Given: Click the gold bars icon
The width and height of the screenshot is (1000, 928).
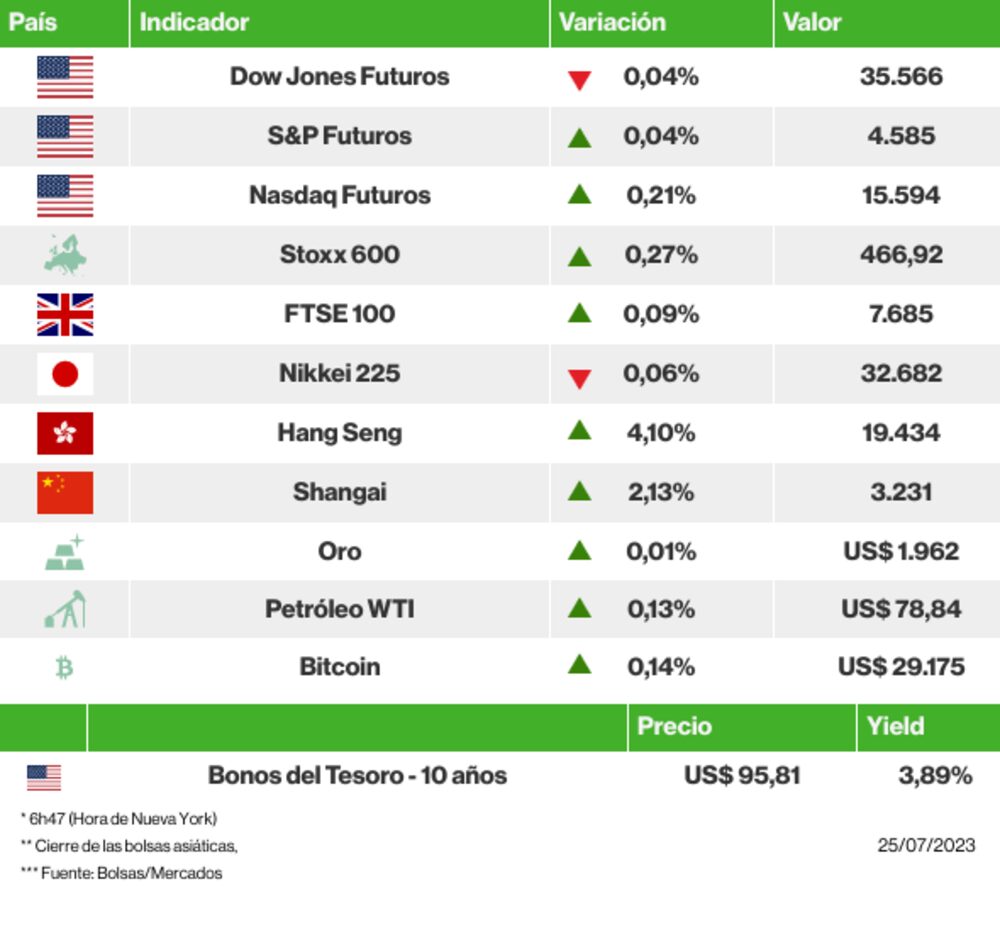Looking at the screenshot, I should tap(65, 552).
